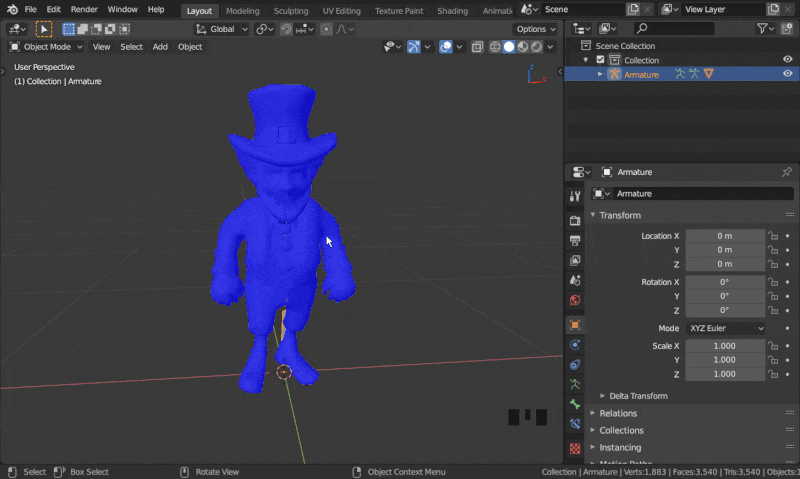The width and height of the screenshot is (800, 479).
Task: Click the navigation axis gizmo in viewport
Action: coord(536,74)
